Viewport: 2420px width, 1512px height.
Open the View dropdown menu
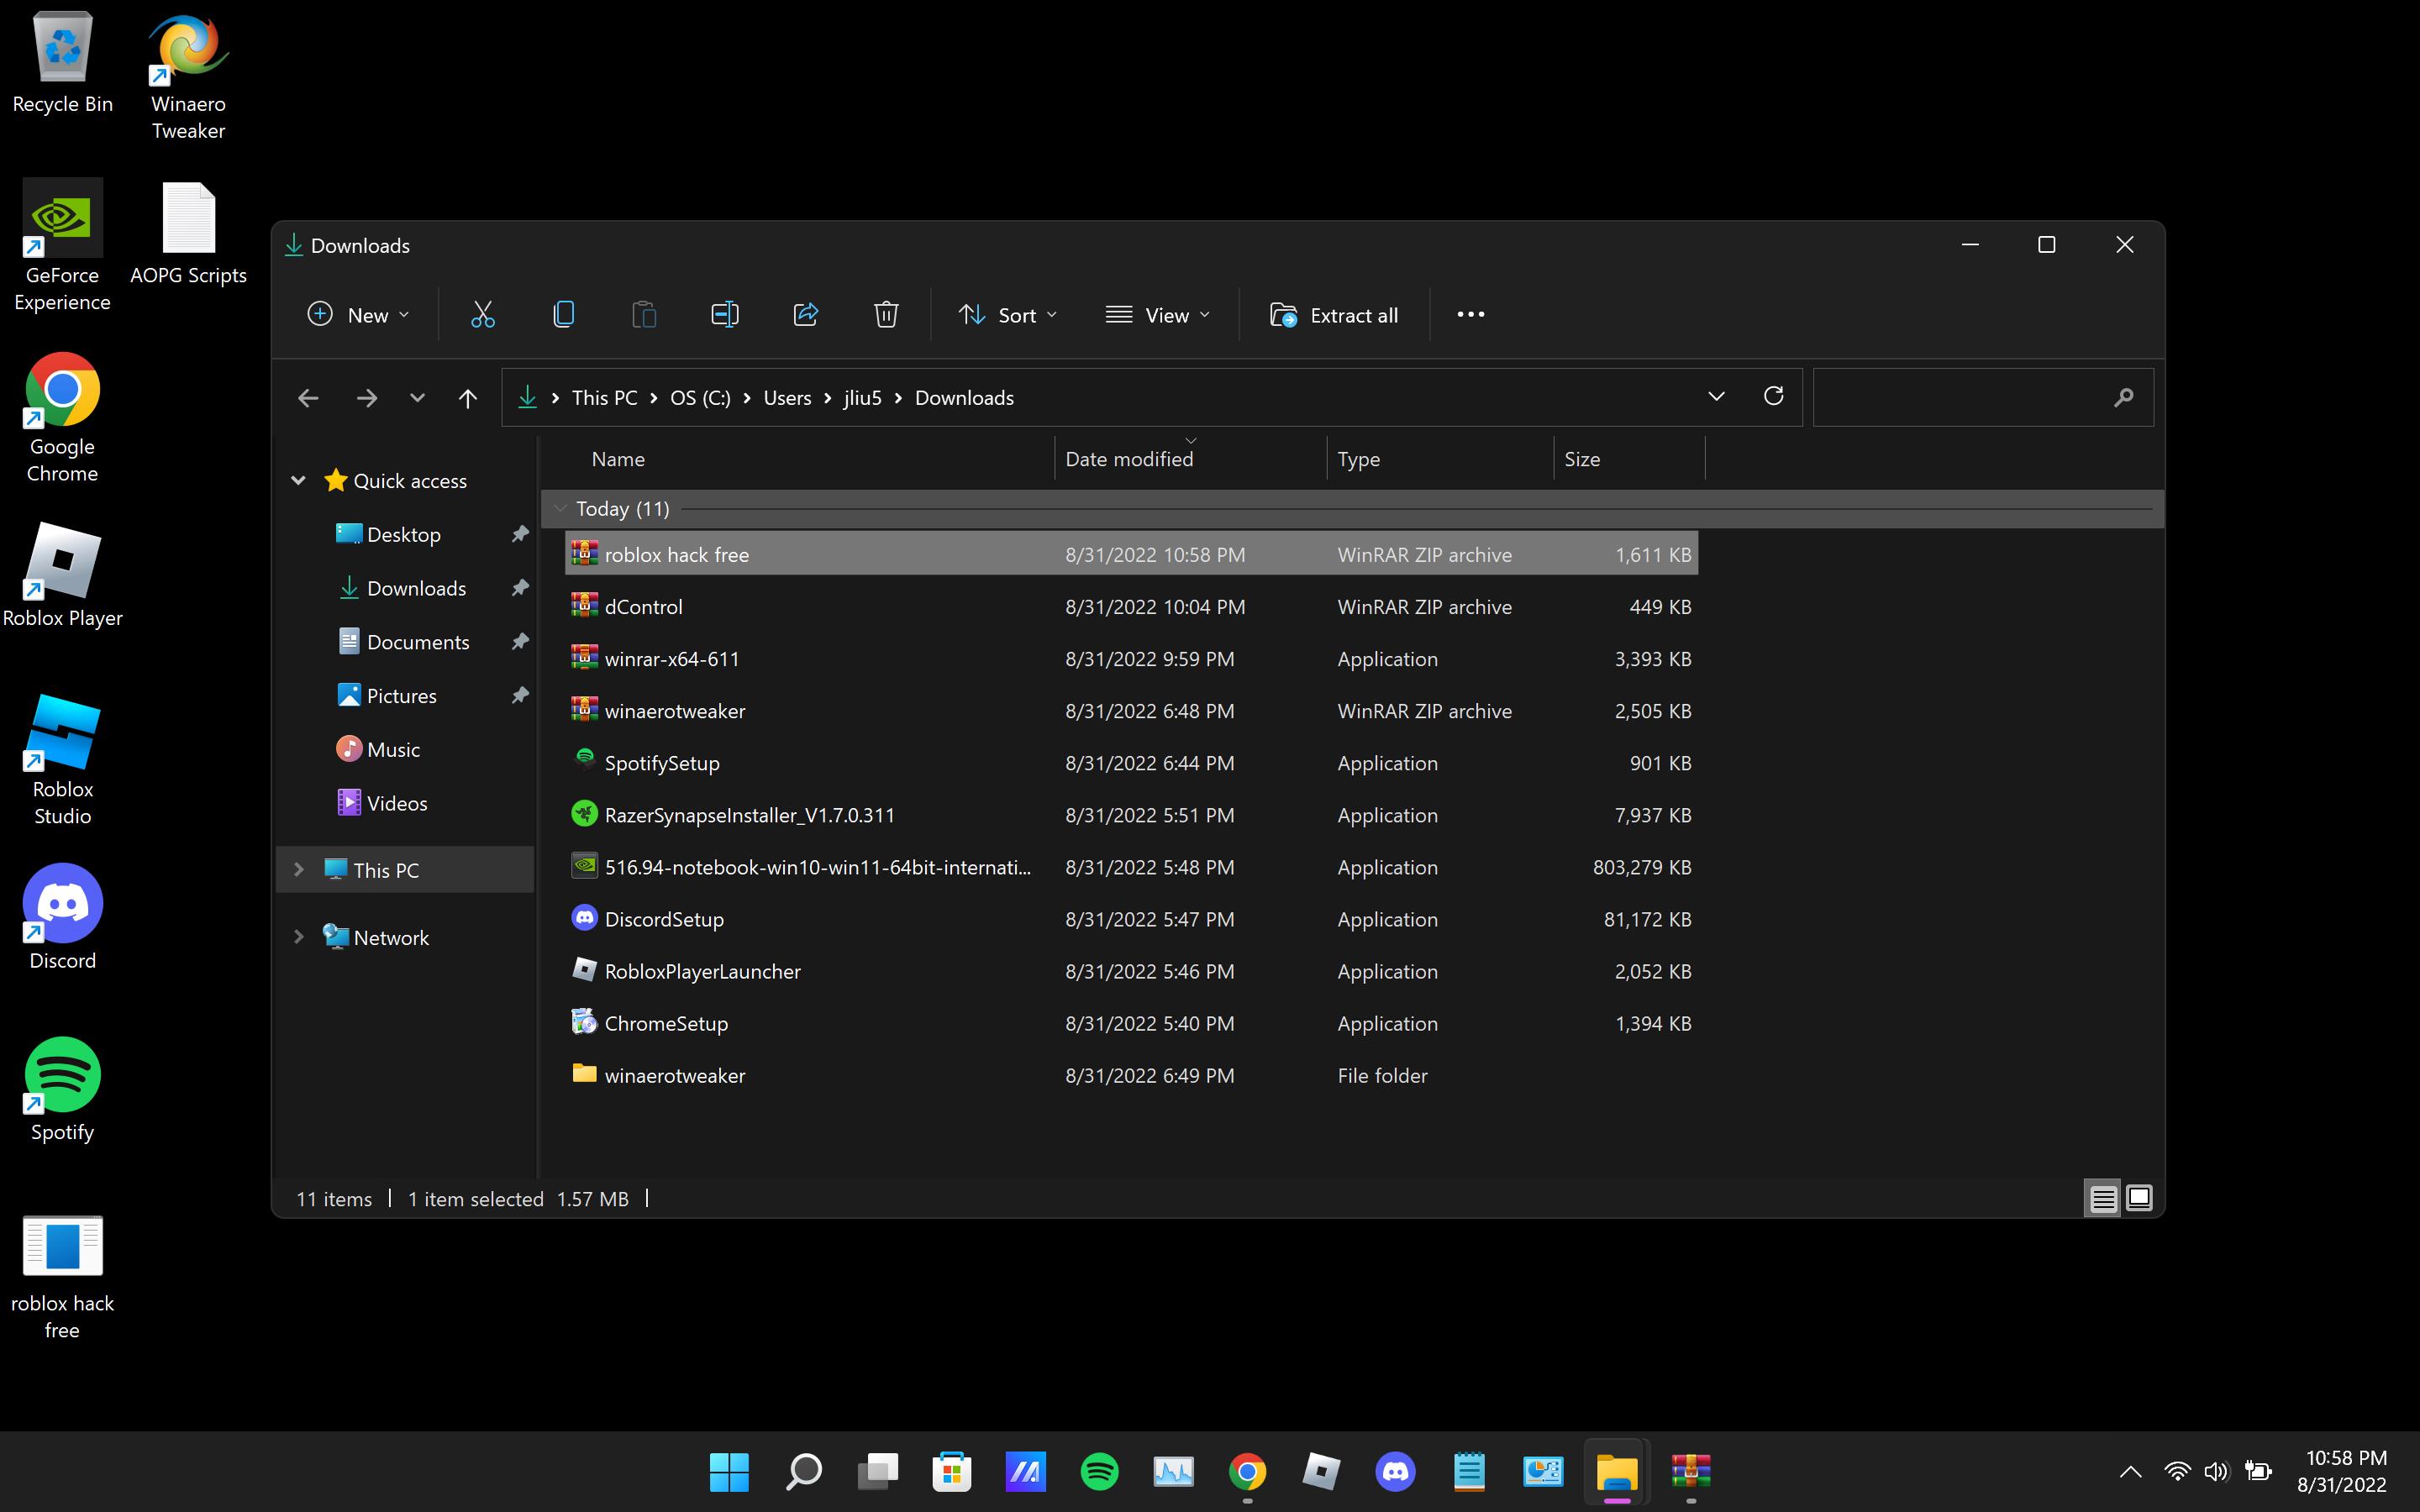(1158, 315)
